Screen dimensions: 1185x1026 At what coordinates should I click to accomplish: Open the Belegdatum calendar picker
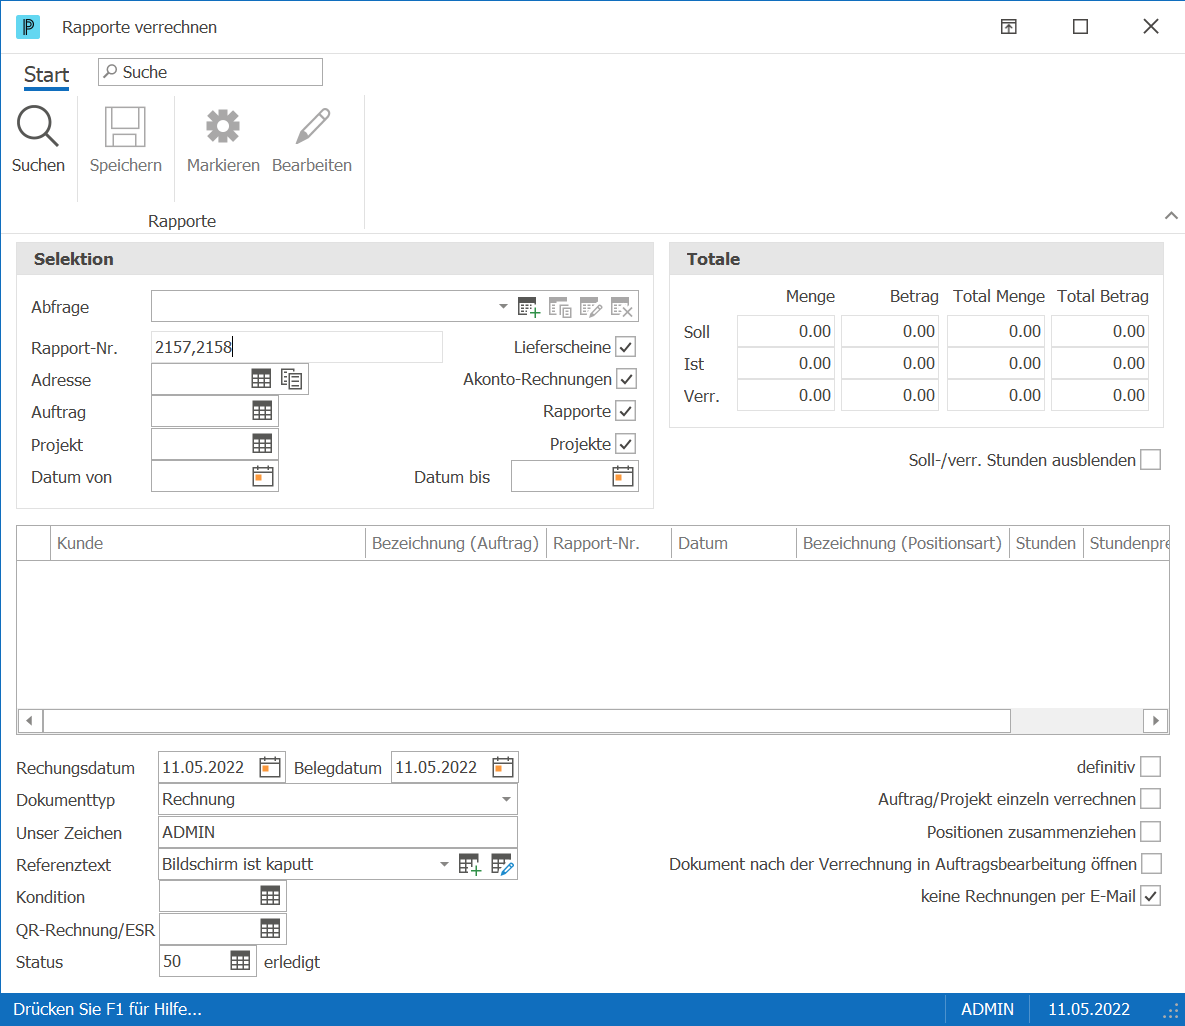(503, 768)
